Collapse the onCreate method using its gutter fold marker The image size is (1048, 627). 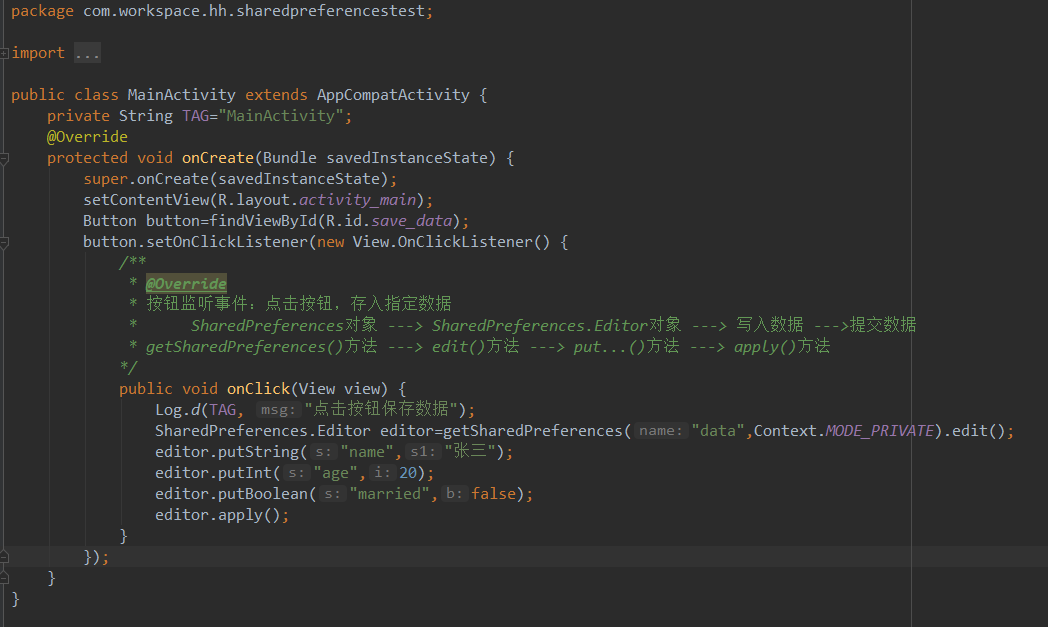click(4, 158)
